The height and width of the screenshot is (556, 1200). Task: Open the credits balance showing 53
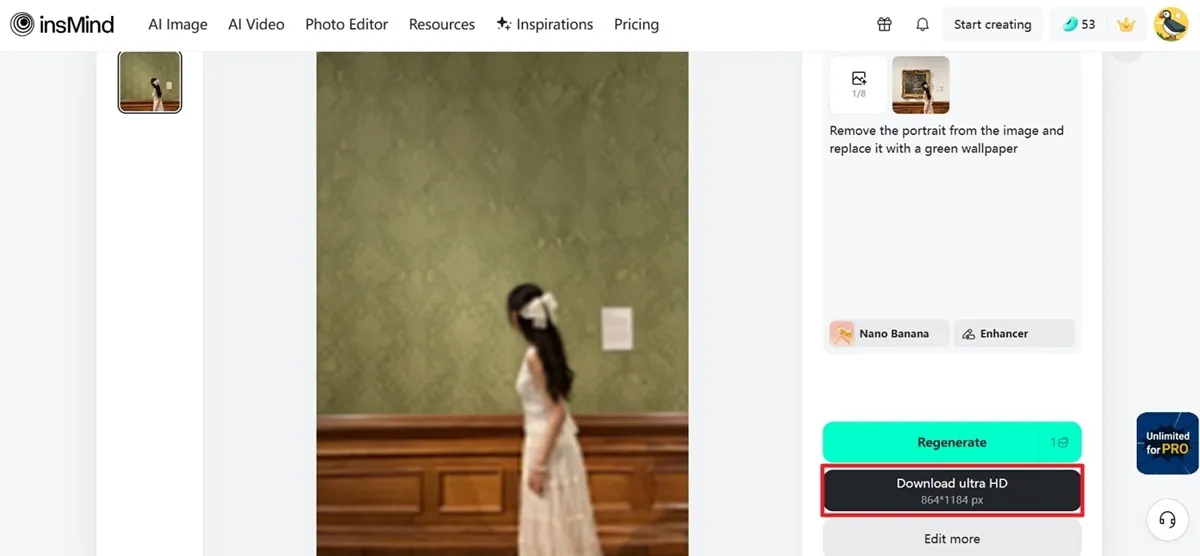[x=1079, y=24]
